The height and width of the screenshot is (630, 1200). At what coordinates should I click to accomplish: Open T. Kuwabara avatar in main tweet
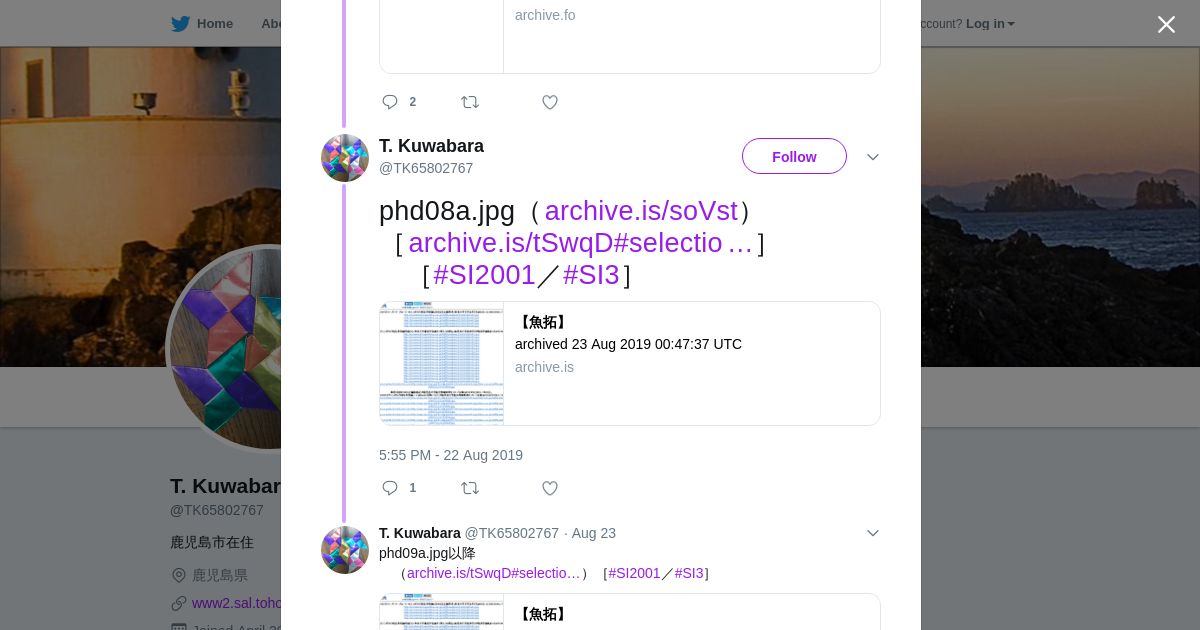tap(345, 158)
